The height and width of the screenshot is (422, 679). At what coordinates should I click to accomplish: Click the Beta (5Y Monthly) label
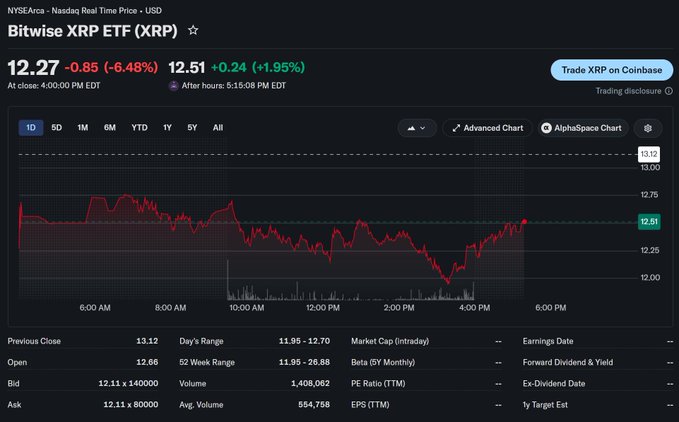coord(383,362)
